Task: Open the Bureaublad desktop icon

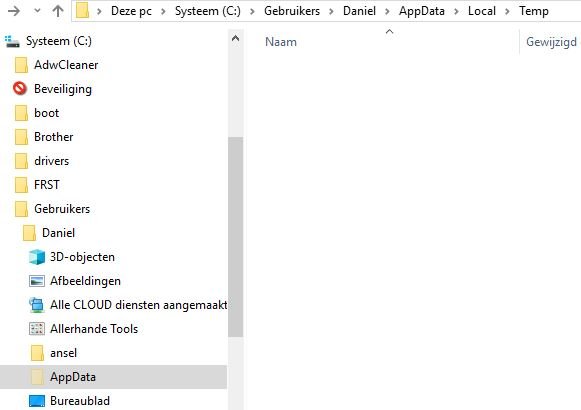Action: tap(37, 401)
